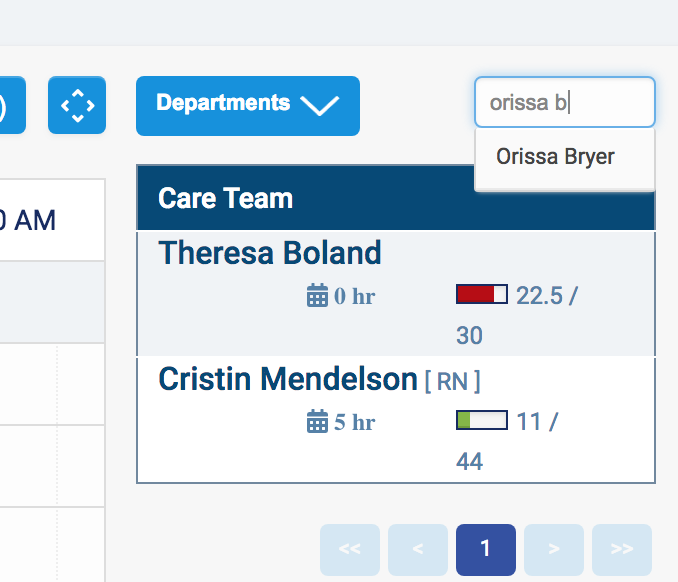Open Theresa Boland's care team entry
The image size is (678, 582).
pos(270,253)
